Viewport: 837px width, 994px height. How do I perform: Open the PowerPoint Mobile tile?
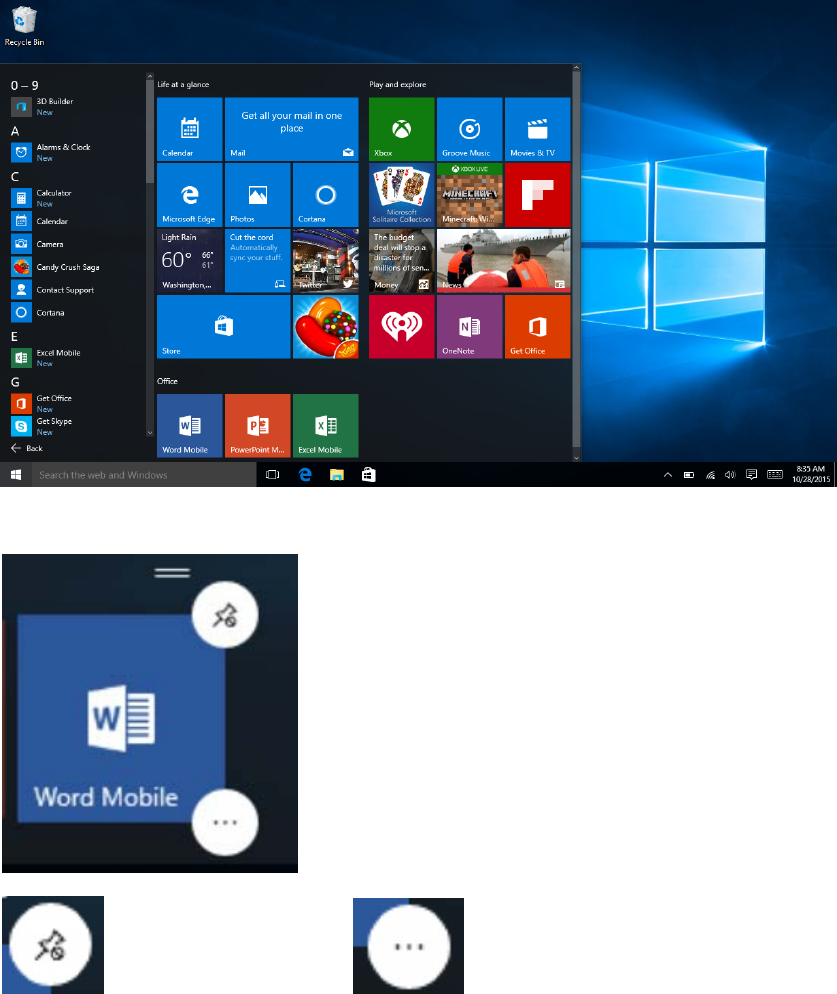[257, 425]
